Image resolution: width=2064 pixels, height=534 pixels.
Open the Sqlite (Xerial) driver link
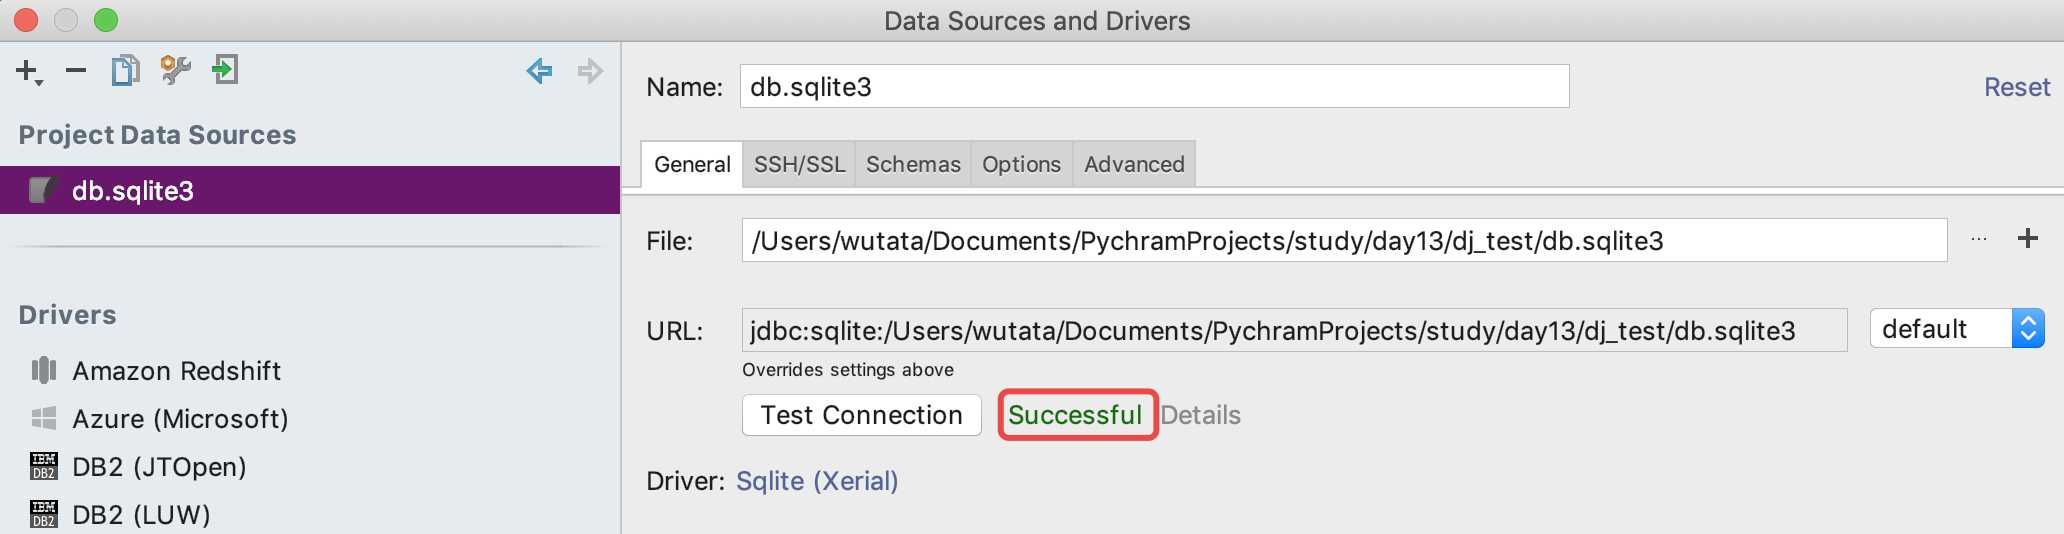(x=817, y=481)
